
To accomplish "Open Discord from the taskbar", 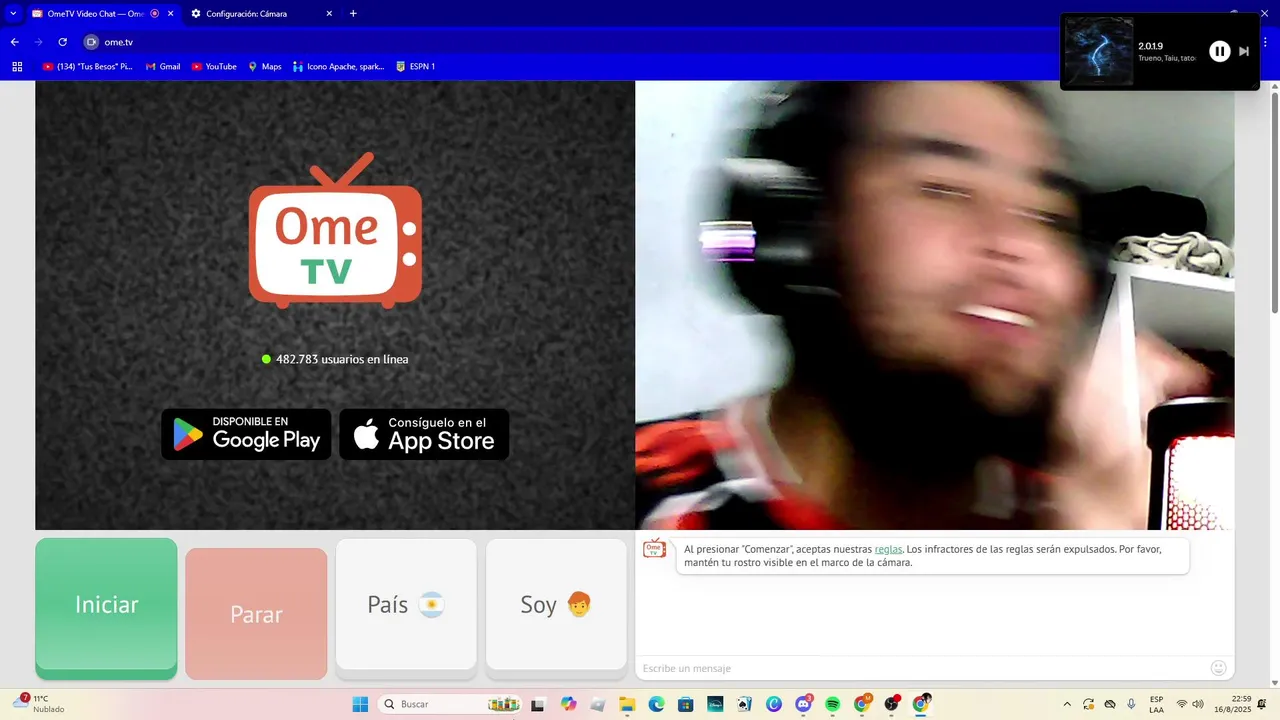I will tap(804, 704).
